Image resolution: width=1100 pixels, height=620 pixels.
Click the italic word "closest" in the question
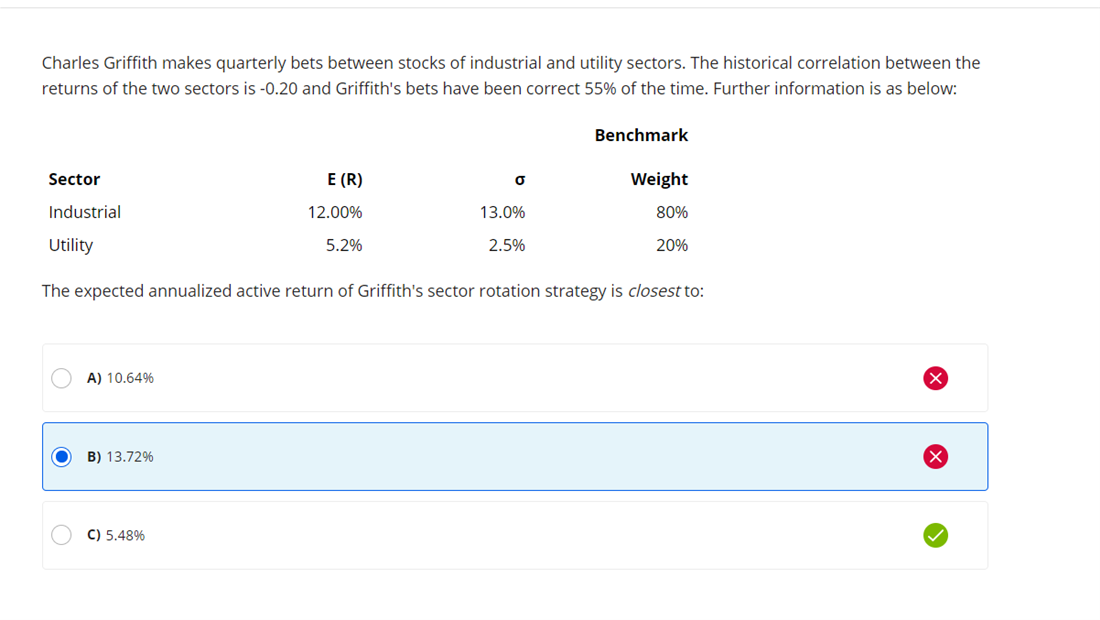pyautogui.click(x=654, y=291)
